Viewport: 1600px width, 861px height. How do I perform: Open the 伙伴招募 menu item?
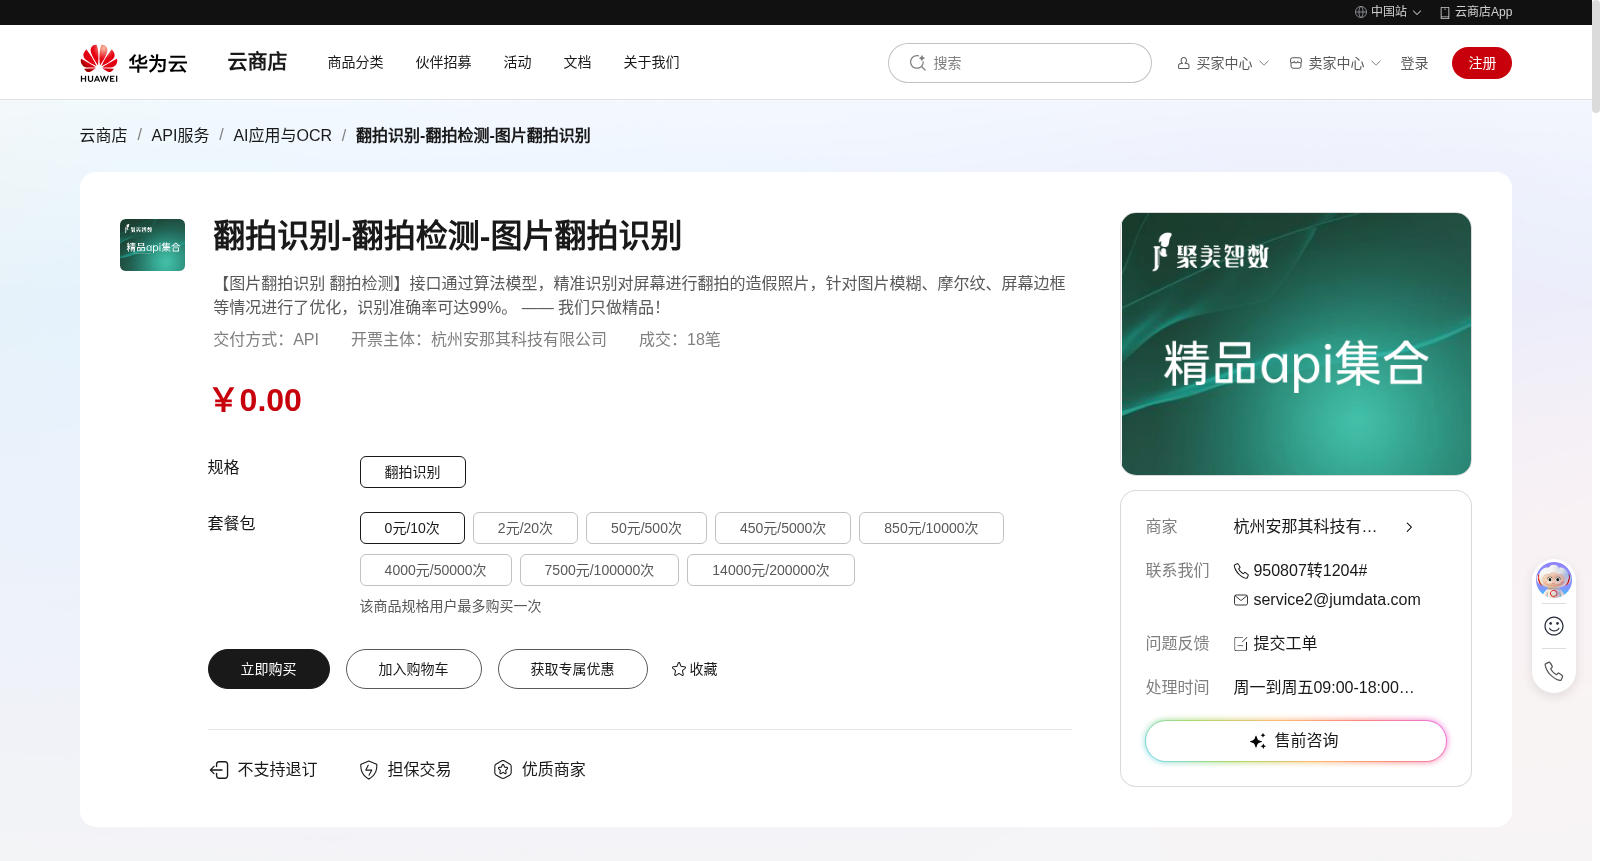(x=444, y=62)
